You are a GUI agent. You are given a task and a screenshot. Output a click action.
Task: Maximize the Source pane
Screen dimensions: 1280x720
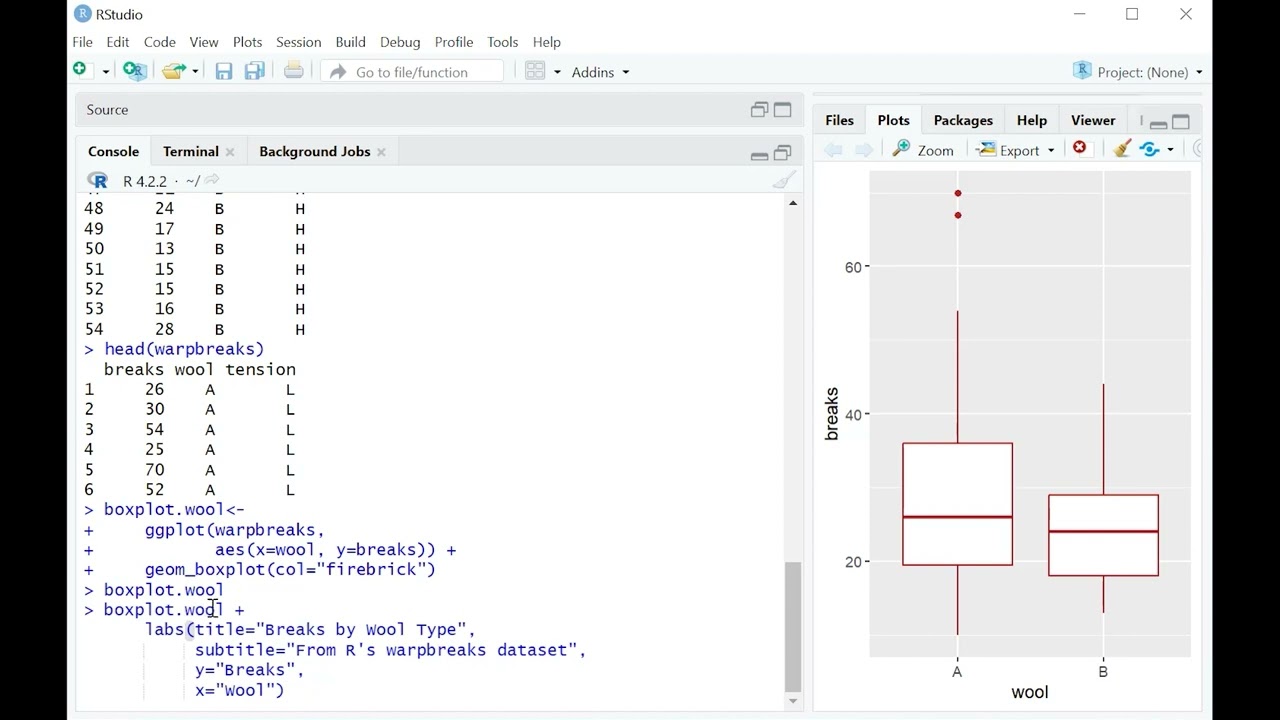783,110
